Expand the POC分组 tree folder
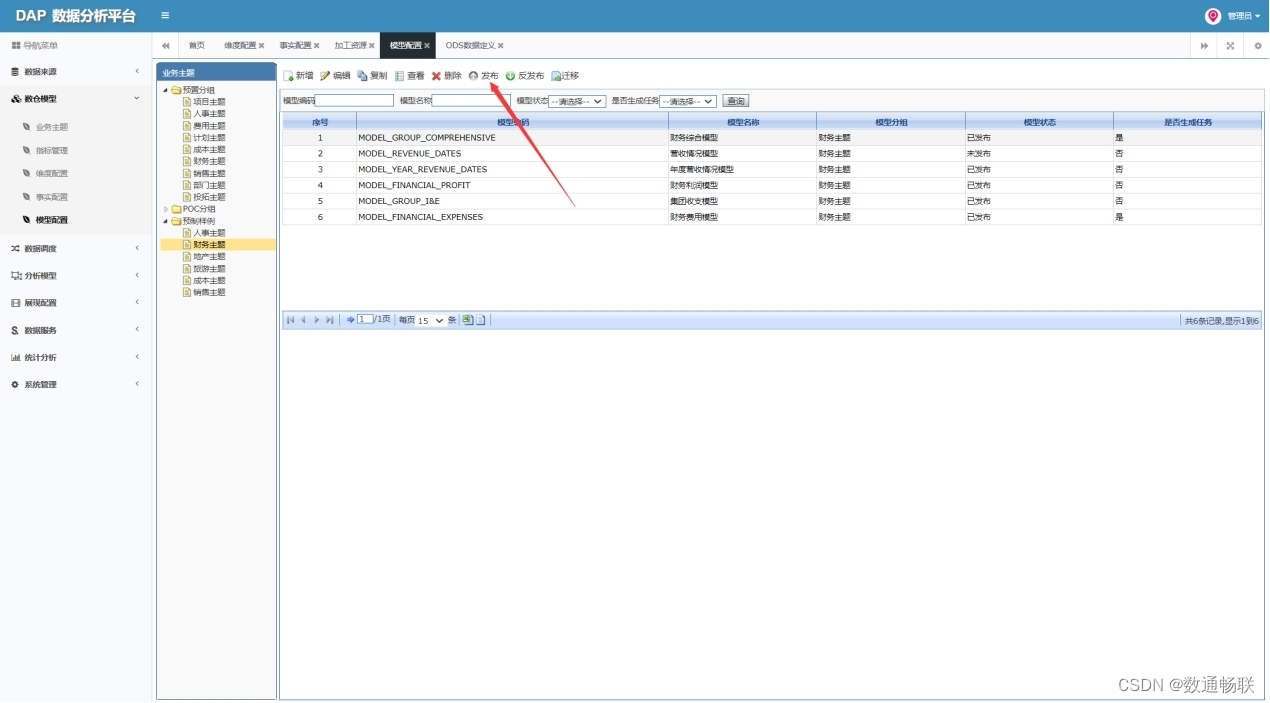Viewport: 1270px width, 703px height. [166, 209]
